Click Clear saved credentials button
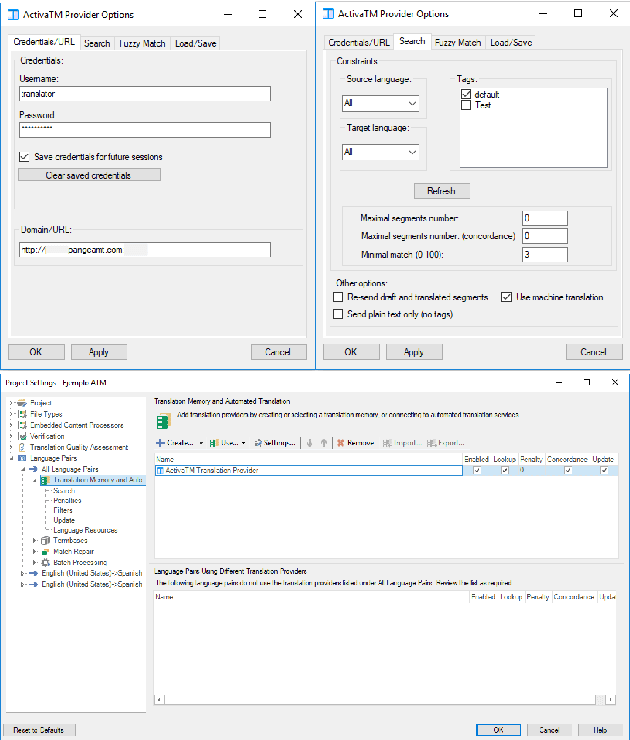630x740 pixels. (x=89, y=175)
